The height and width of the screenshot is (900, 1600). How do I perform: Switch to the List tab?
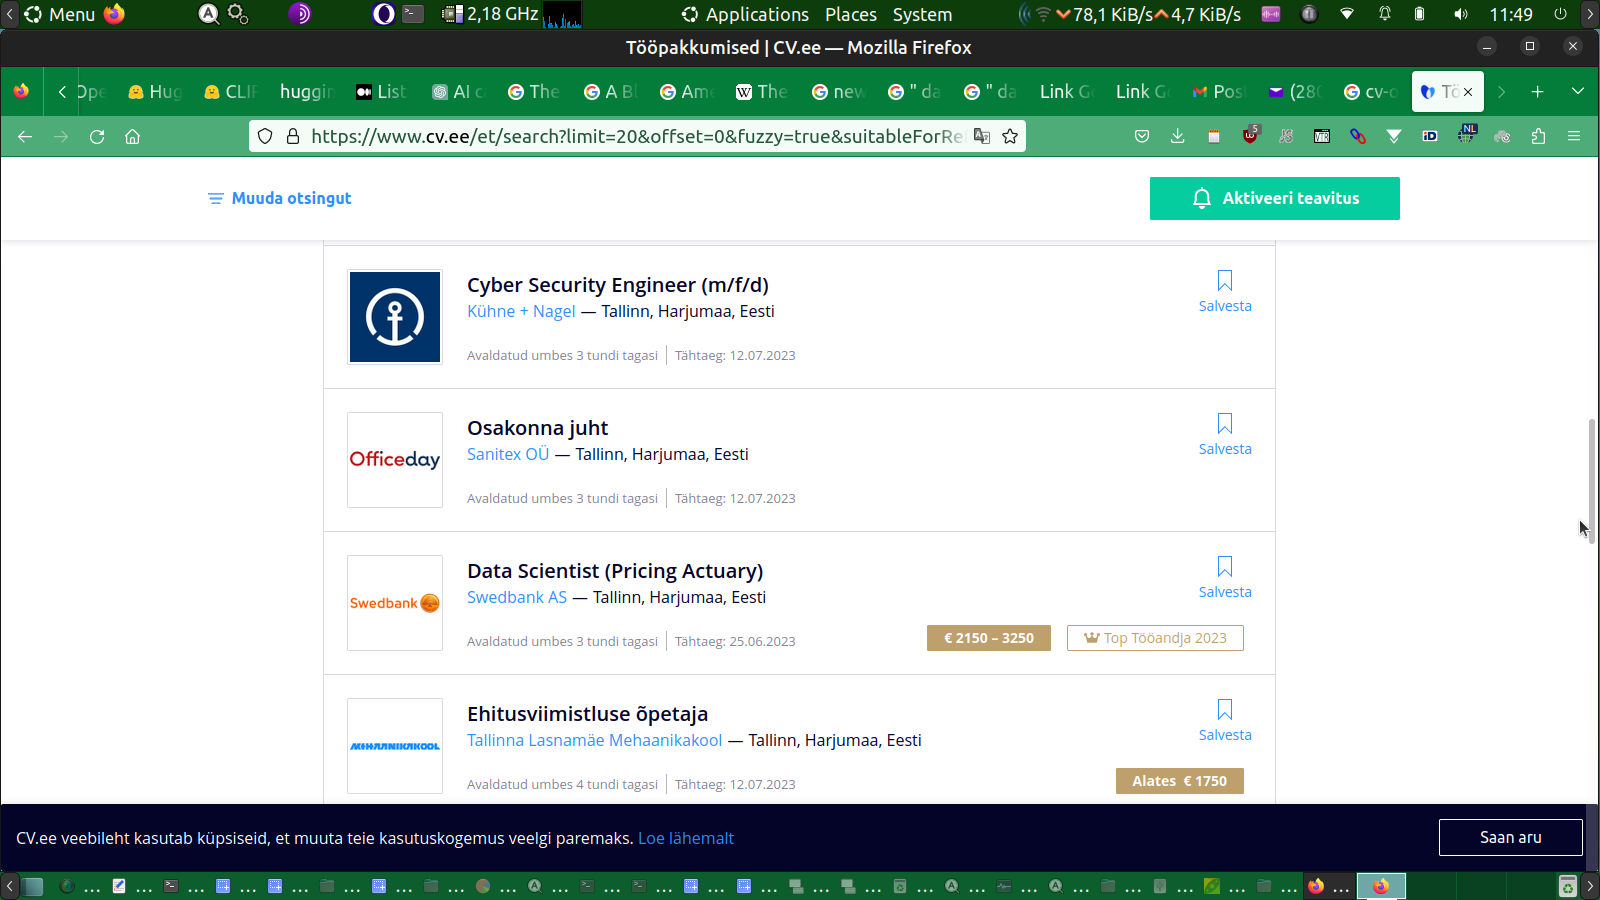pos(381,92)
